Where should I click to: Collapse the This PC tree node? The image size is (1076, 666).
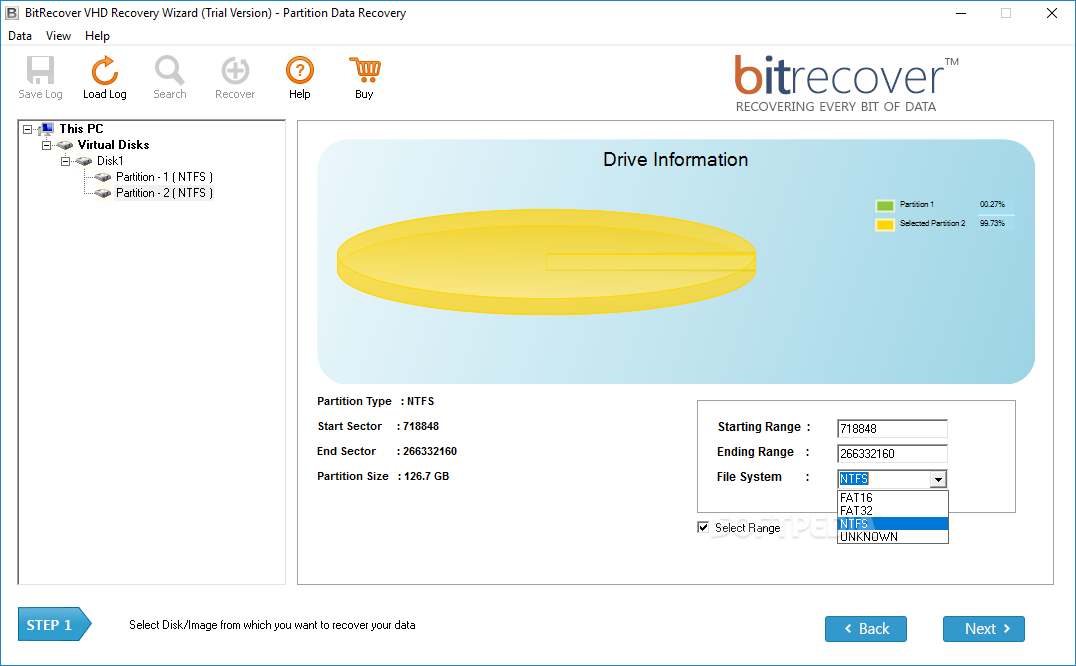tap(27, 129)
